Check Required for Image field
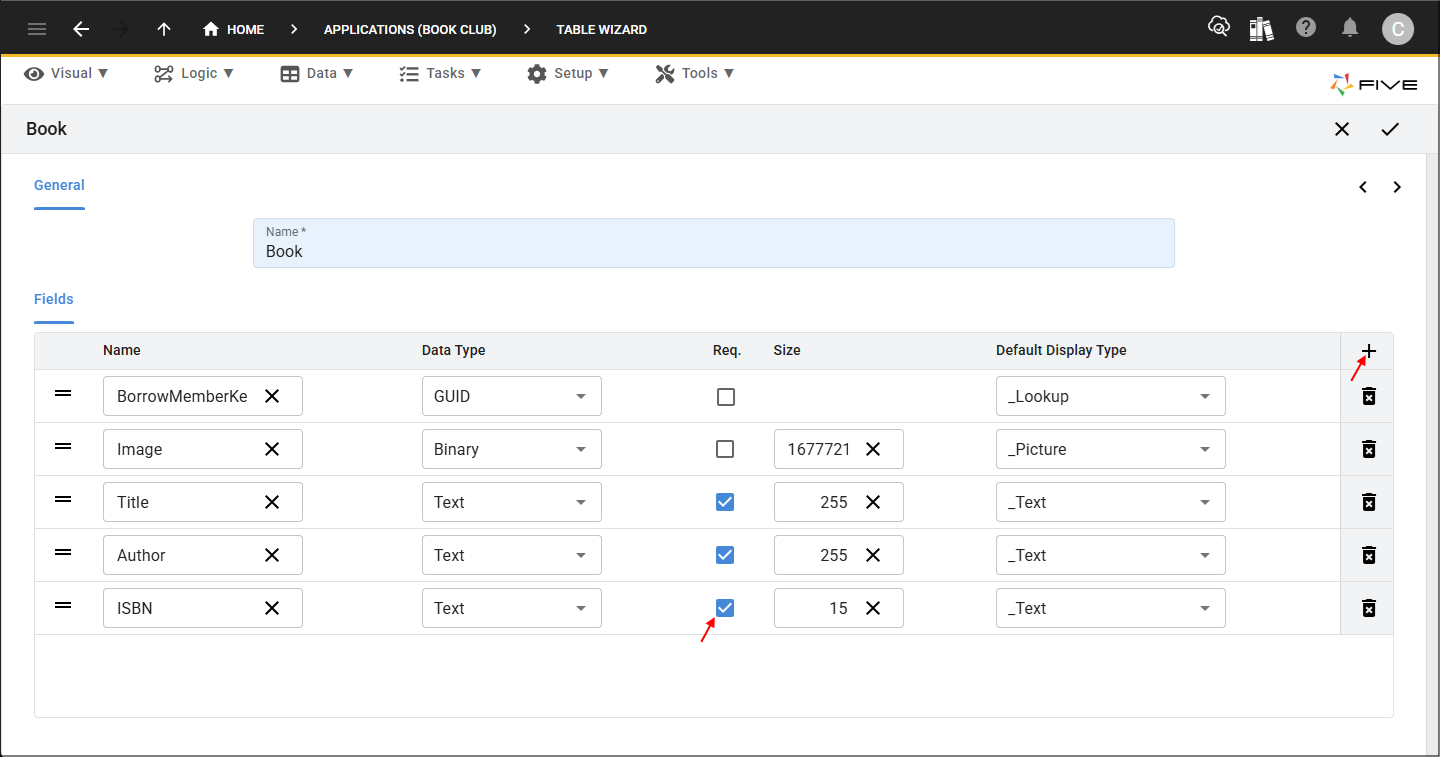 [726, 450]
